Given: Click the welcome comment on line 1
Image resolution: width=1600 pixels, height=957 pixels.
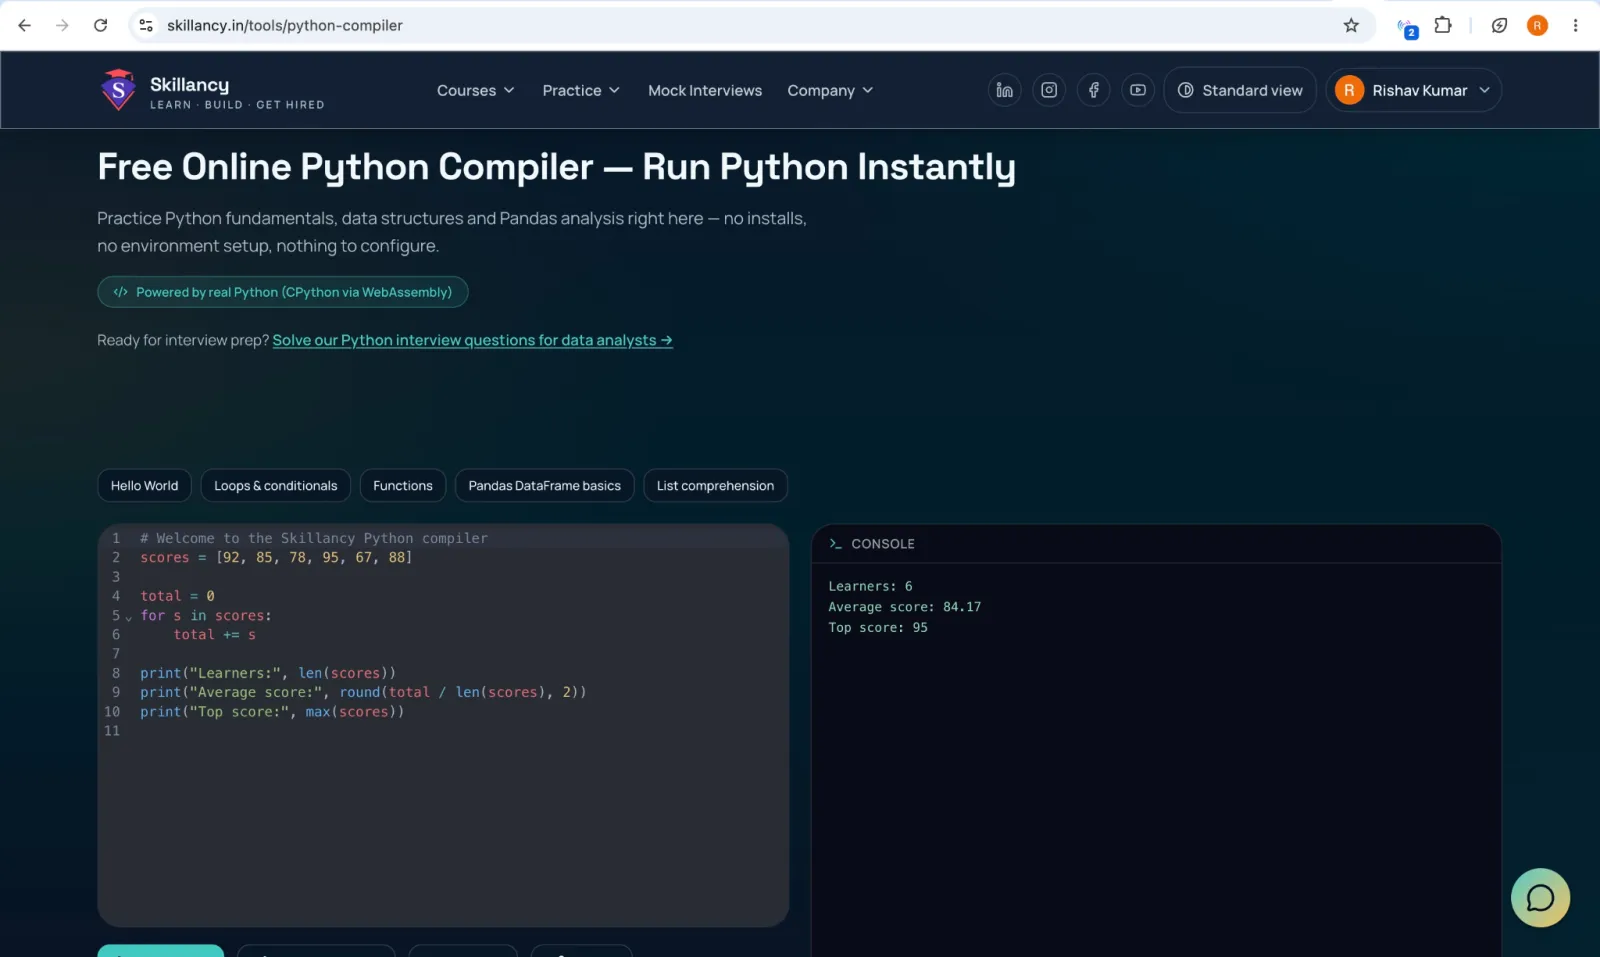Looking at the screenshot, I should point(314,538).
